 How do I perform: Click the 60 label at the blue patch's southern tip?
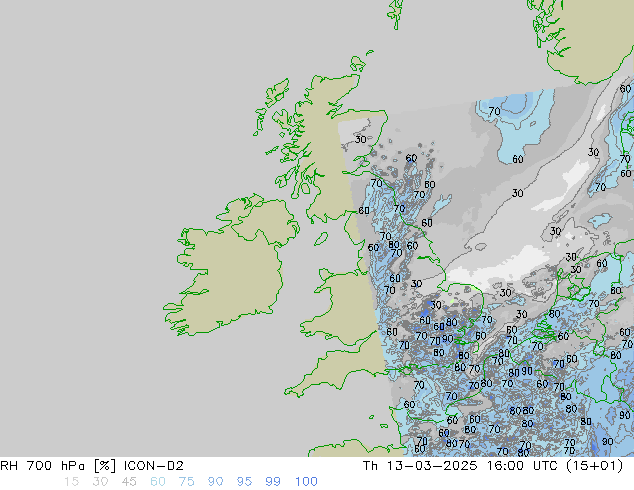[518, 159]
